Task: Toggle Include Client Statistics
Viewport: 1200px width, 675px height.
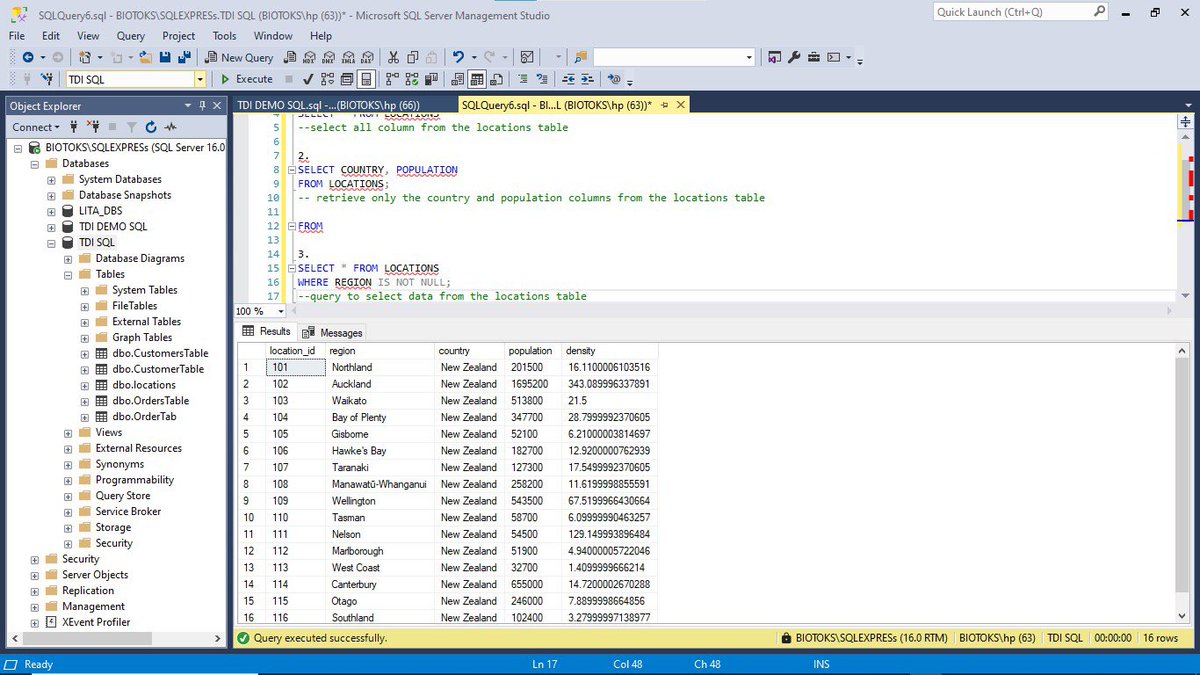Action: click(430, 79)
